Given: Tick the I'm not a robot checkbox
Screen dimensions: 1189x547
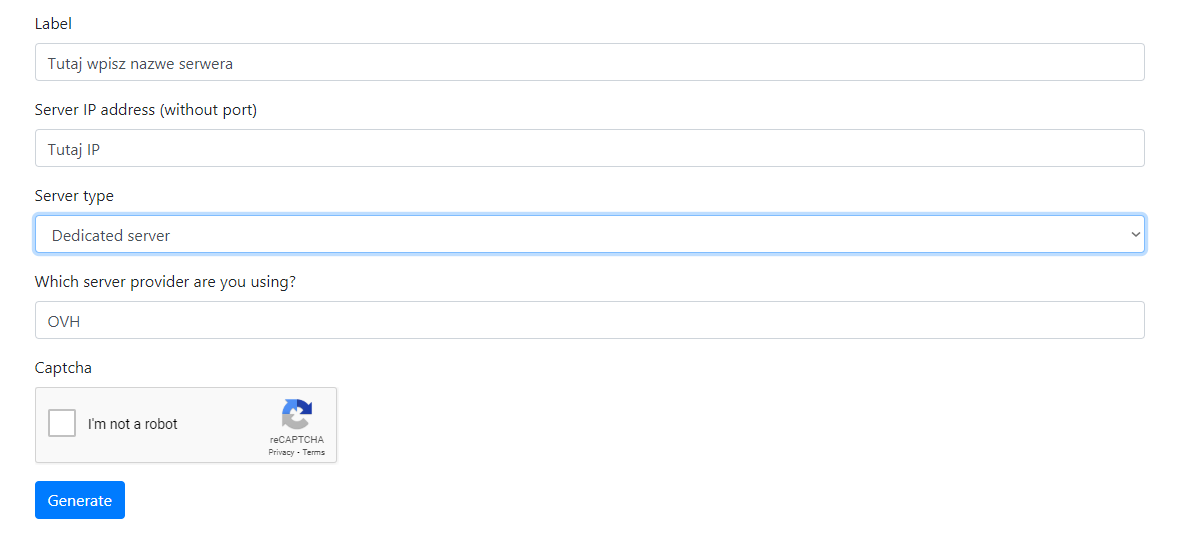Looking at the screenshot, I should (62, 423).
